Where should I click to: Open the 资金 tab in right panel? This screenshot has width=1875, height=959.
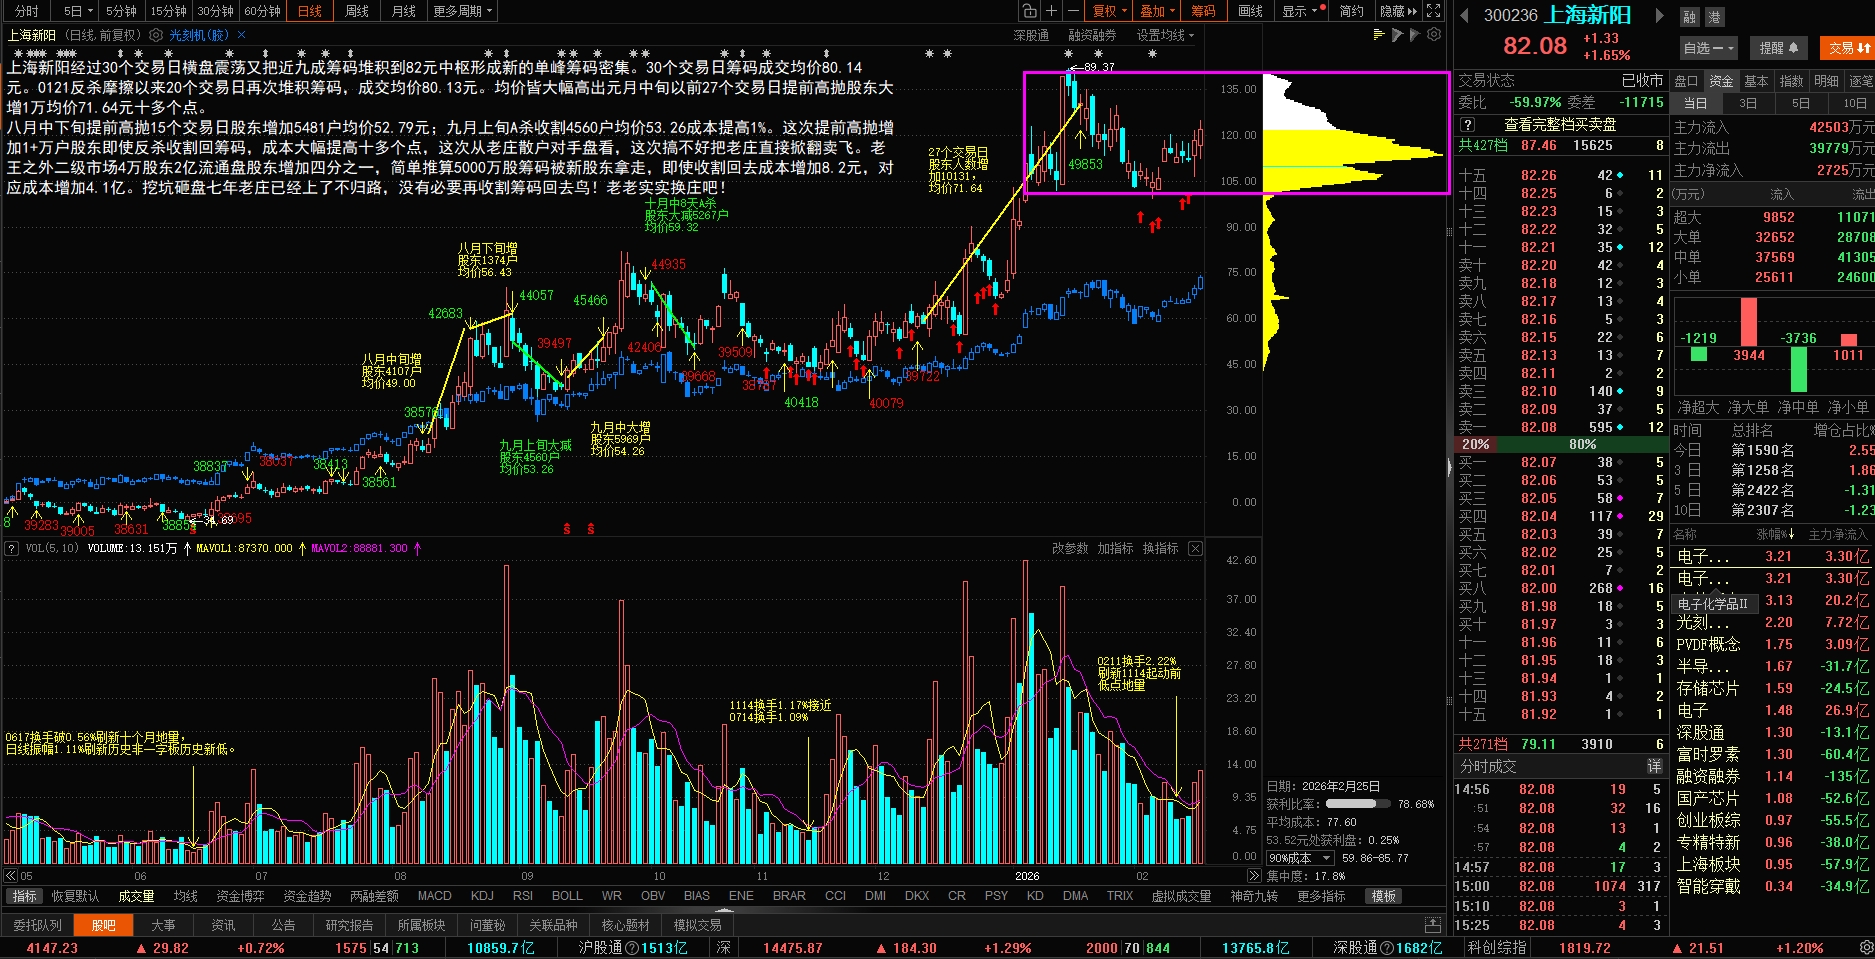tap(1721, 81)
